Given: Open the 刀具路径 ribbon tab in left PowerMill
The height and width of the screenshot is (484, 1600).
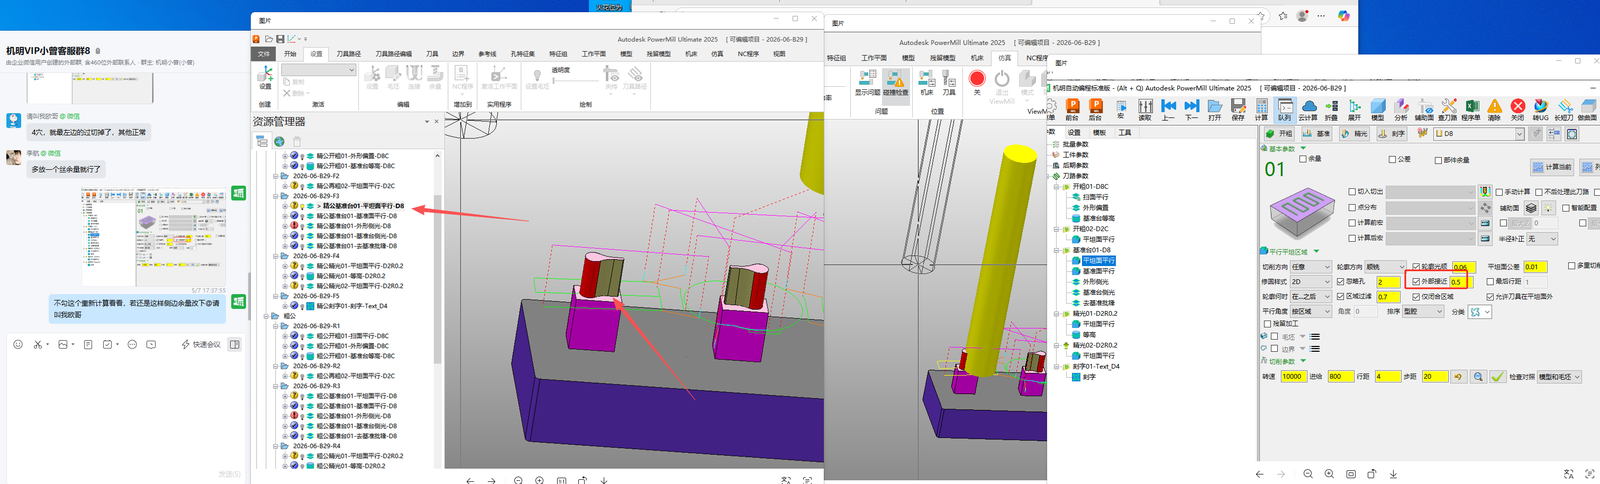Looking at the screenshot, I should [x=348, y=54].
